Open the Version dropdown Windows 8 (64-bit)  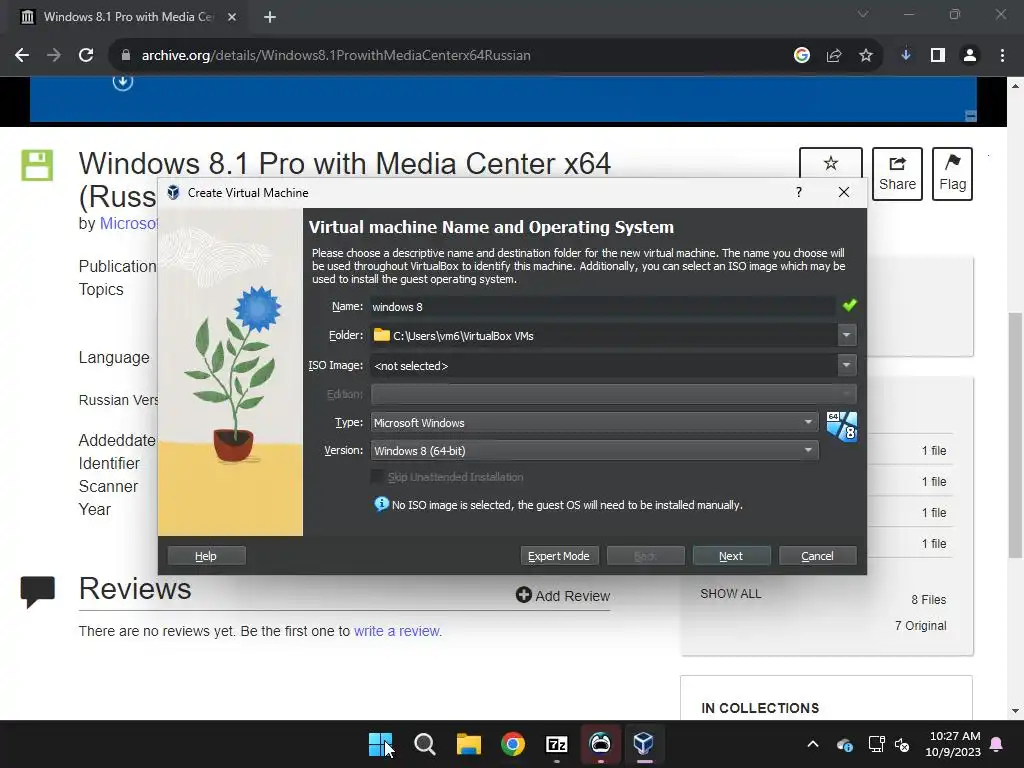coord(594,451)
